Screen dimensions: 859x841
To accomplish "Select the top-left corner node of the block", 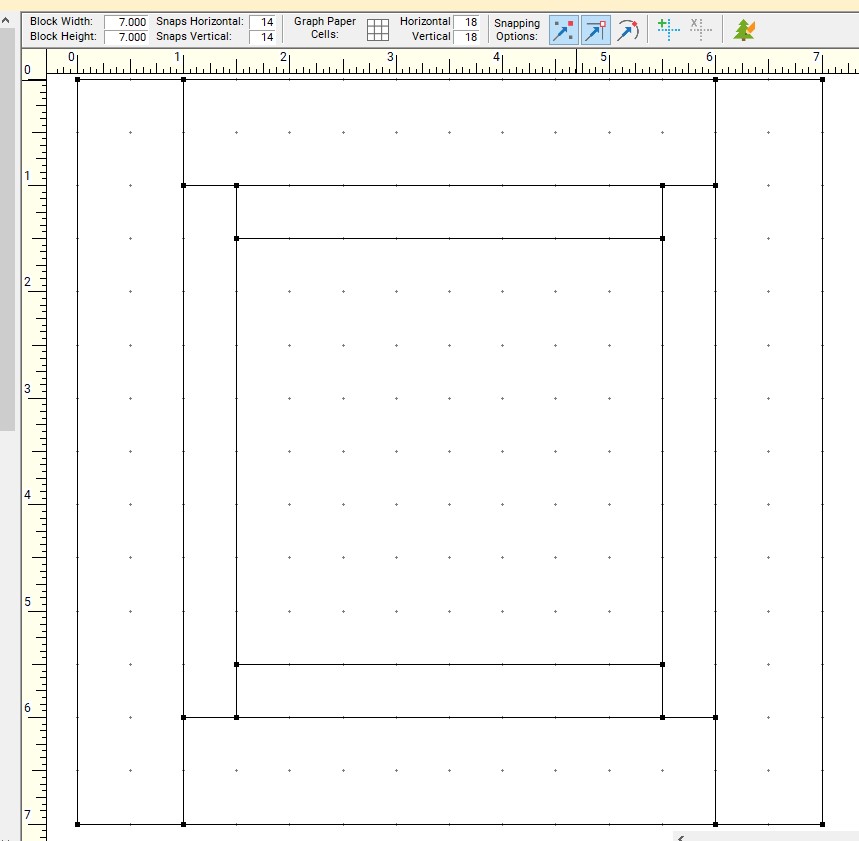I will point(77,80).
